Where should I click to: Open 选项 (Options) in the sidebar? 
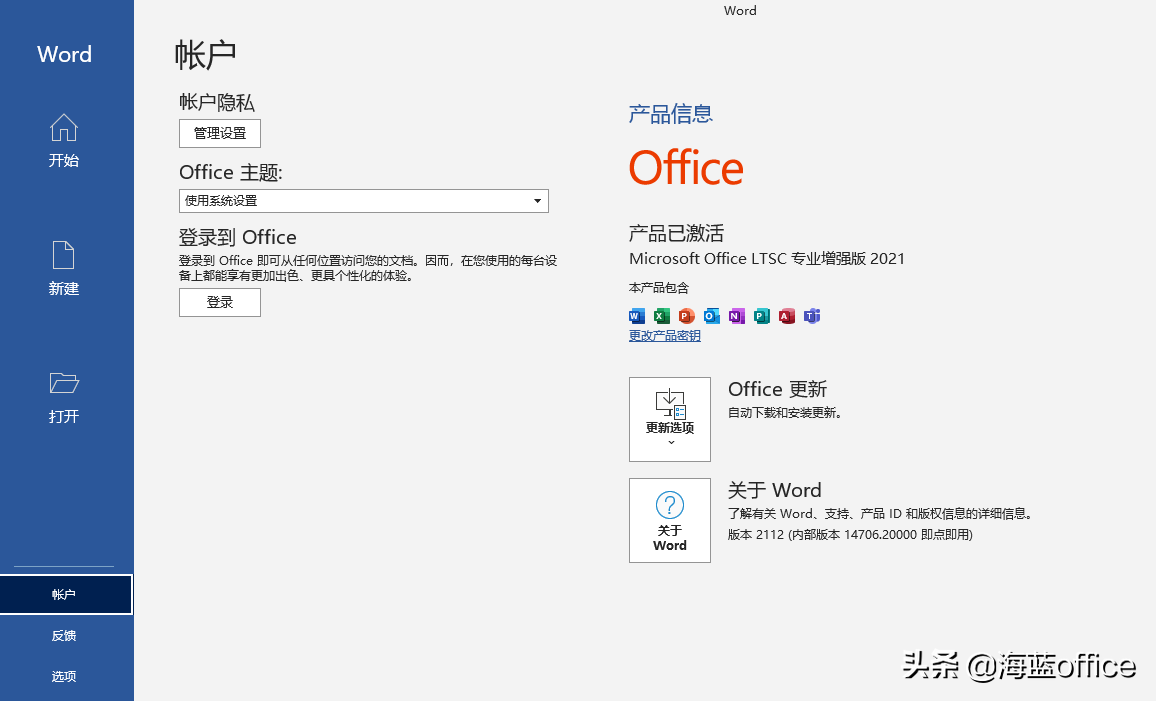tap(64, 676)
